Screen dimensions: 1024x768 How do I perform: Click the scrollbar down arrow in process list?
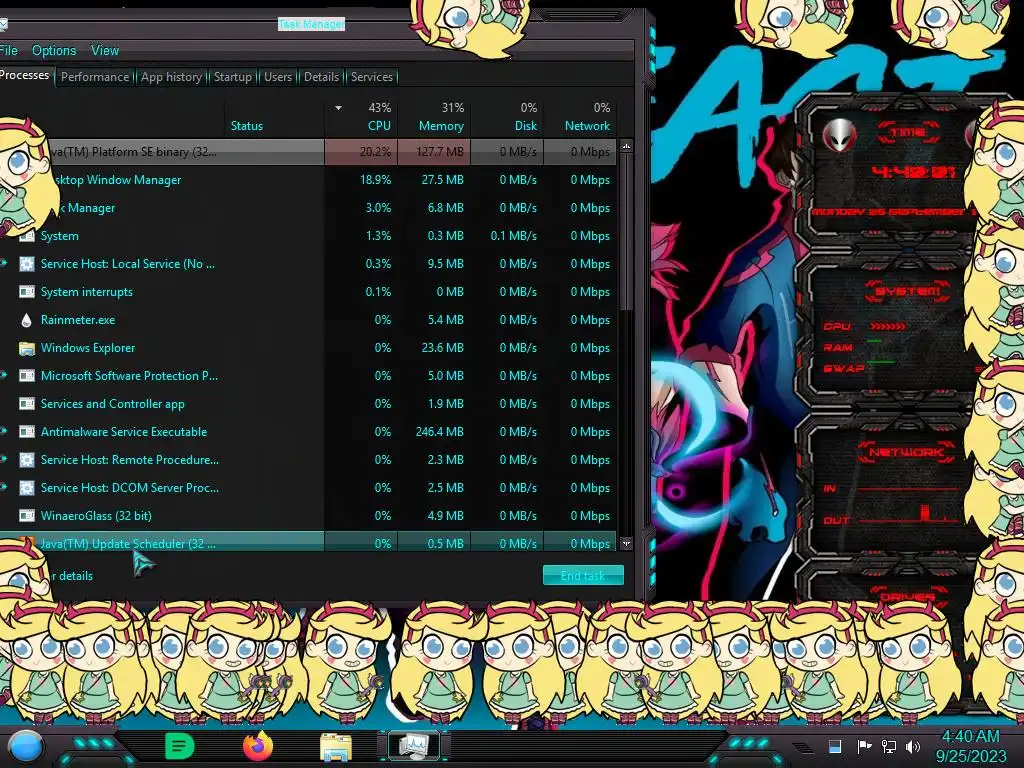[626, 543]
